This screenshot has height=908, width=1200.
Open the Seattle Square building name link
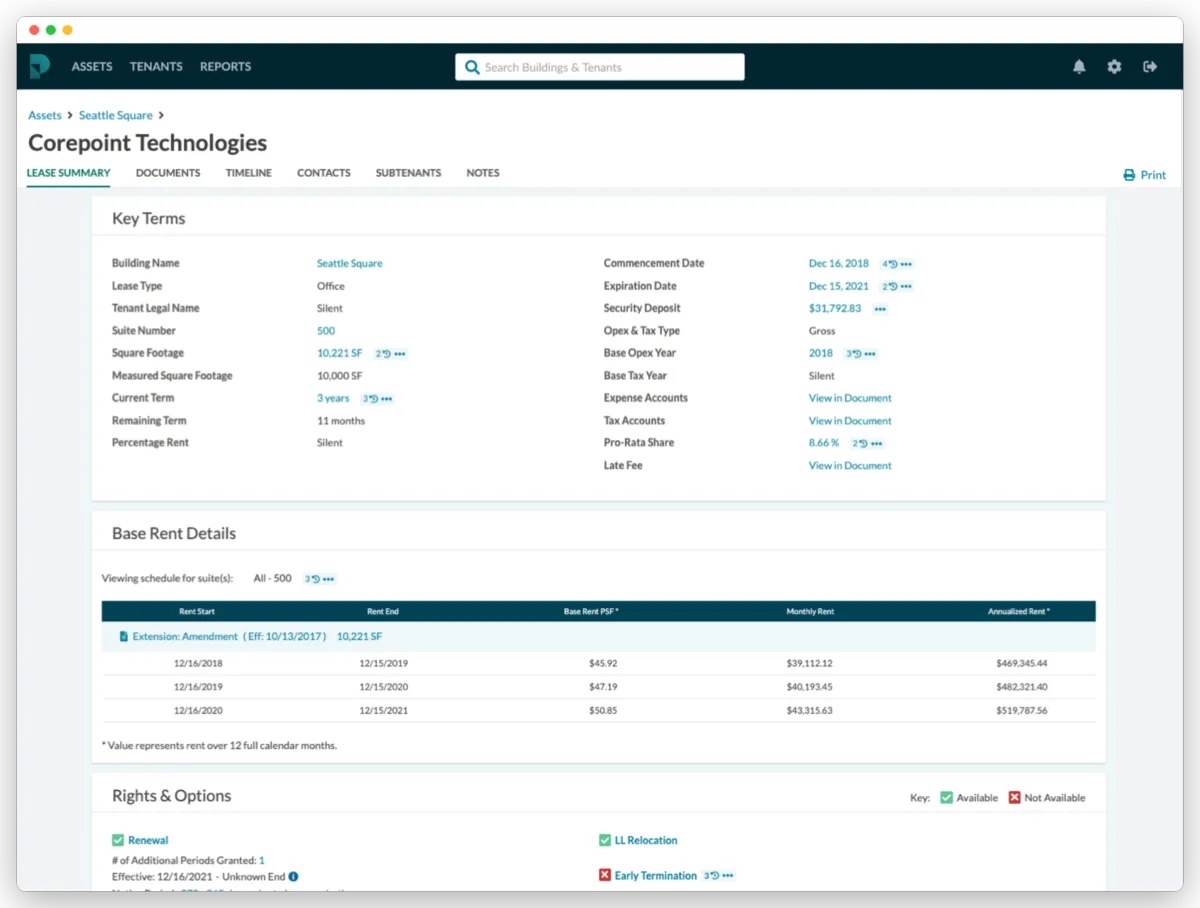coord(349,264)
